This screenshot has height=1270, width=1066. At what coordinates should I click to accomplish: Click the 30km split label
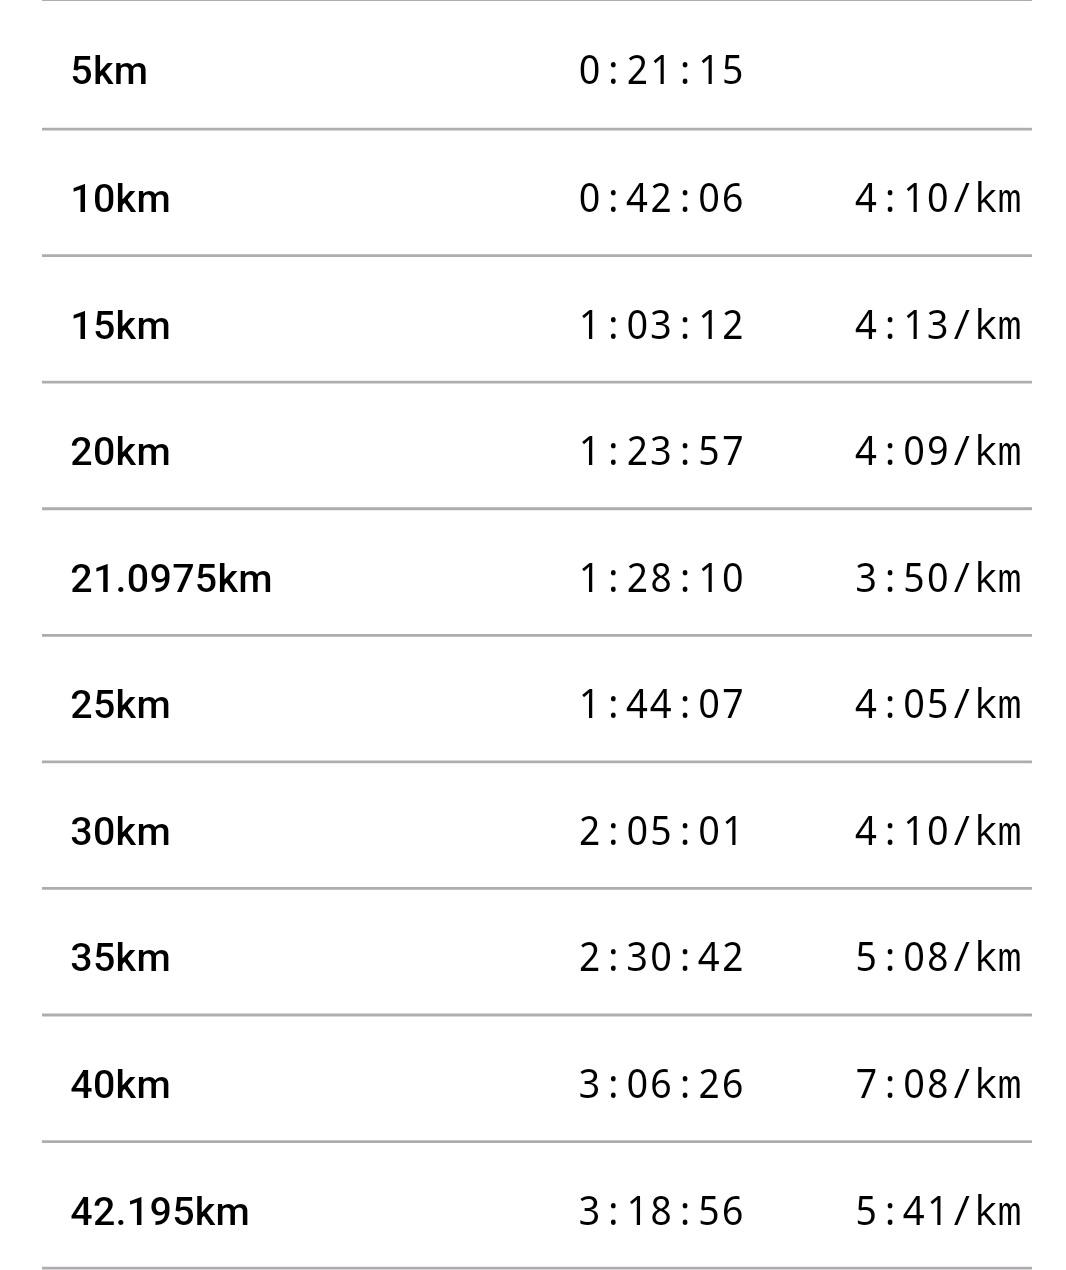click(120, 832)
